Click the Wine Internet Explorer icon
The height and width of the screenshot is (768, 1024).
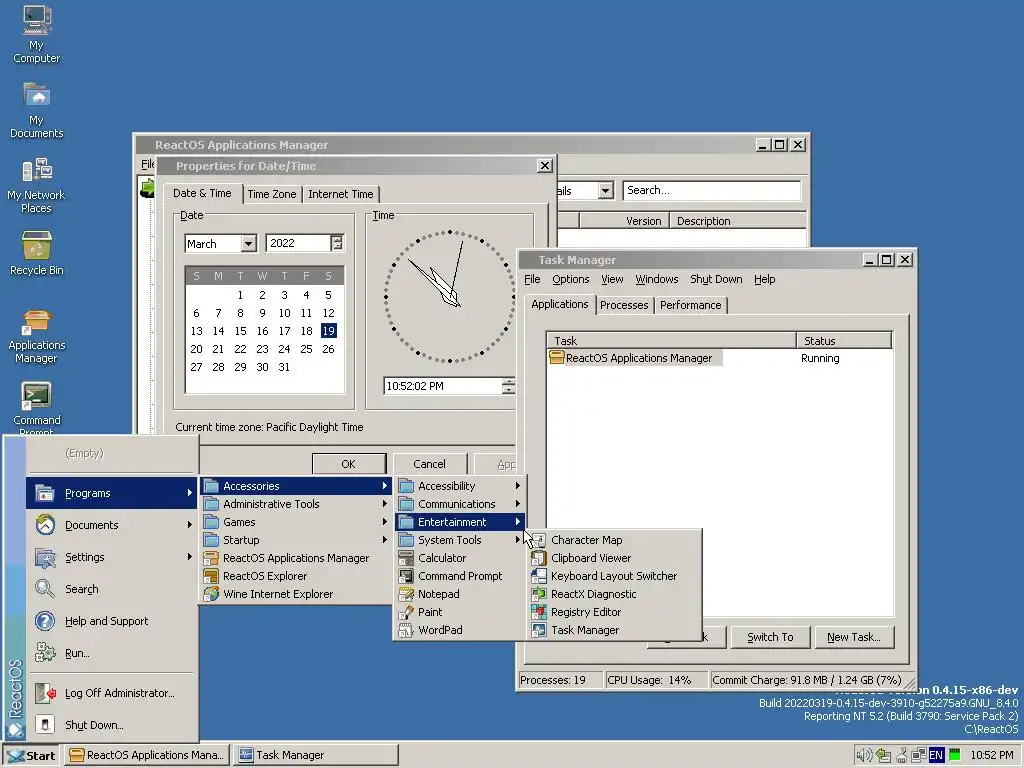tap(211, 594)
